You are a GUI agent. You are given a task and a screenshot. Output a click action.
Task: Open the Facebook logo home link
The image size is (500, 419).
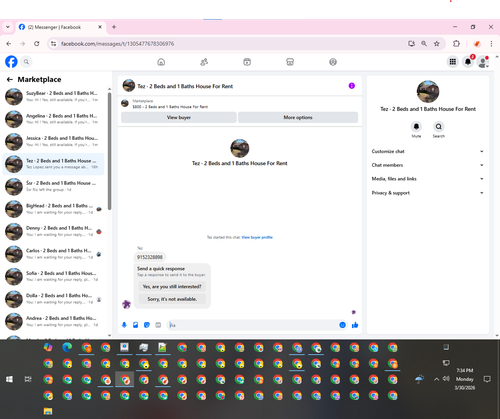(x=11, y=62)
